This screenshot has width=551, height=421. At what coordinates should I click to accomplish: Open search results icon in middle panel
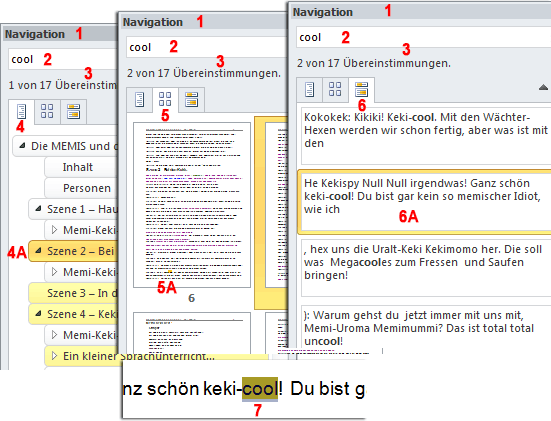coord(192,99)
